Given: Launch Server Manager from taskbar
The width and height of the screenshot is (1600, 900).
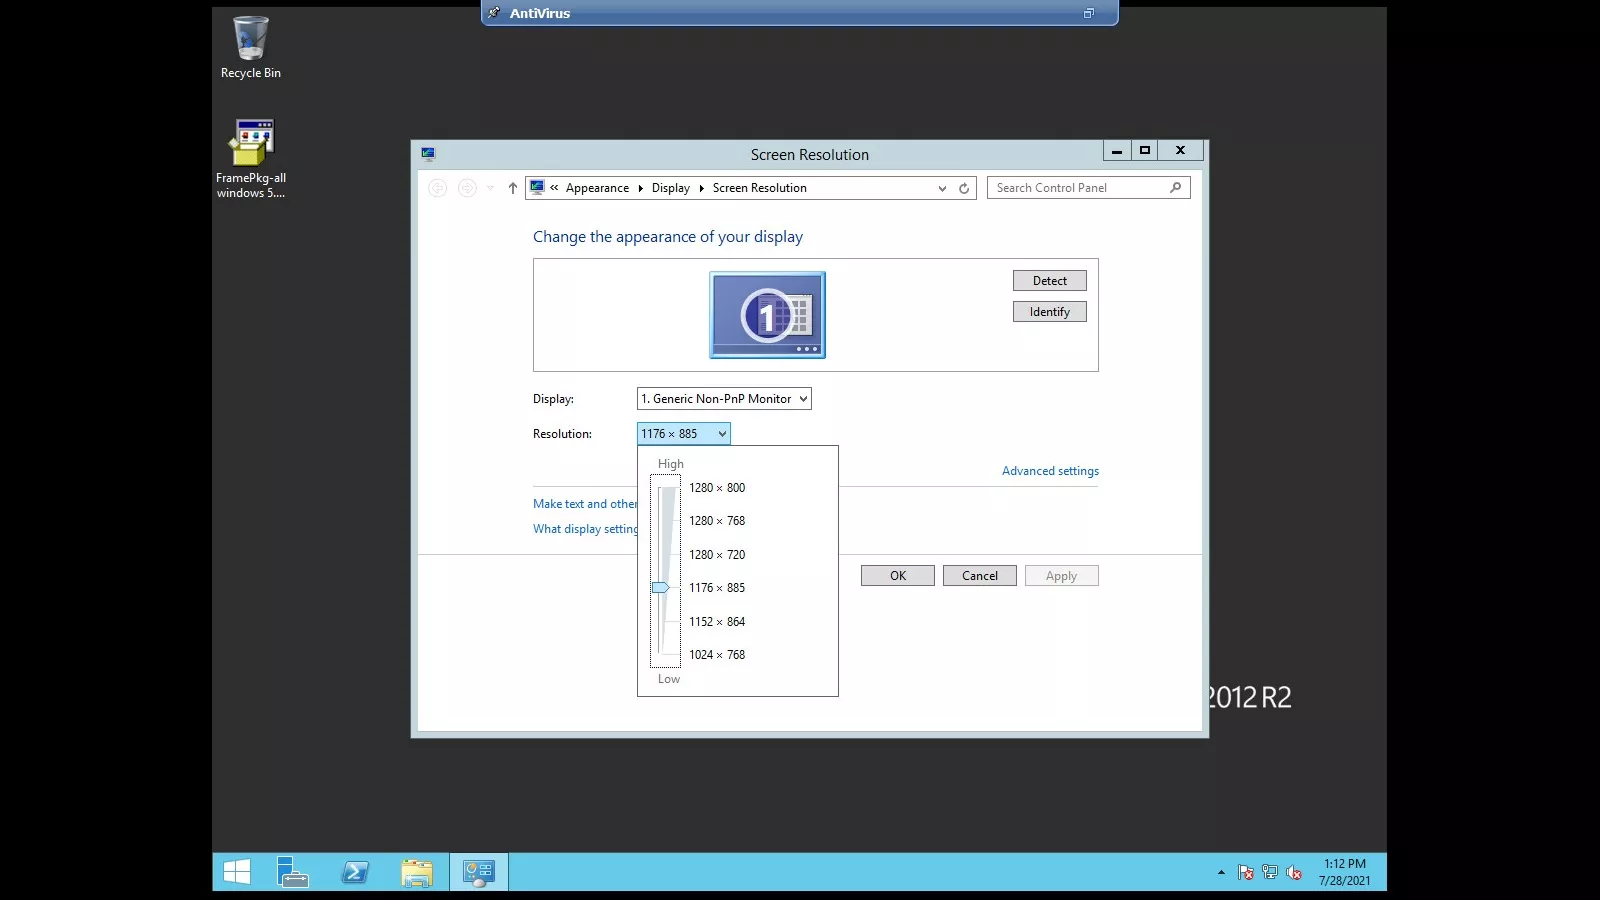Looking at the screenshot, I should pyautogui.click(x=292, y=872).
